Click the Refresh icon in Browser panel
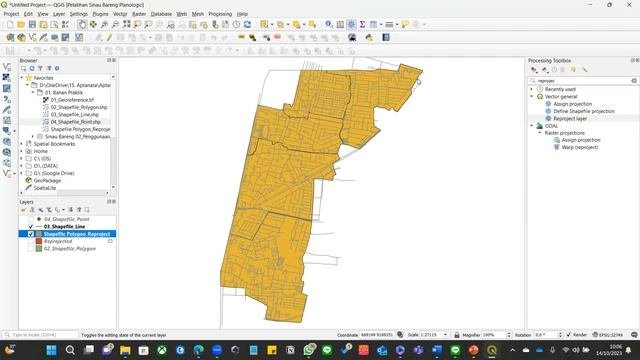 pos(32,69)
